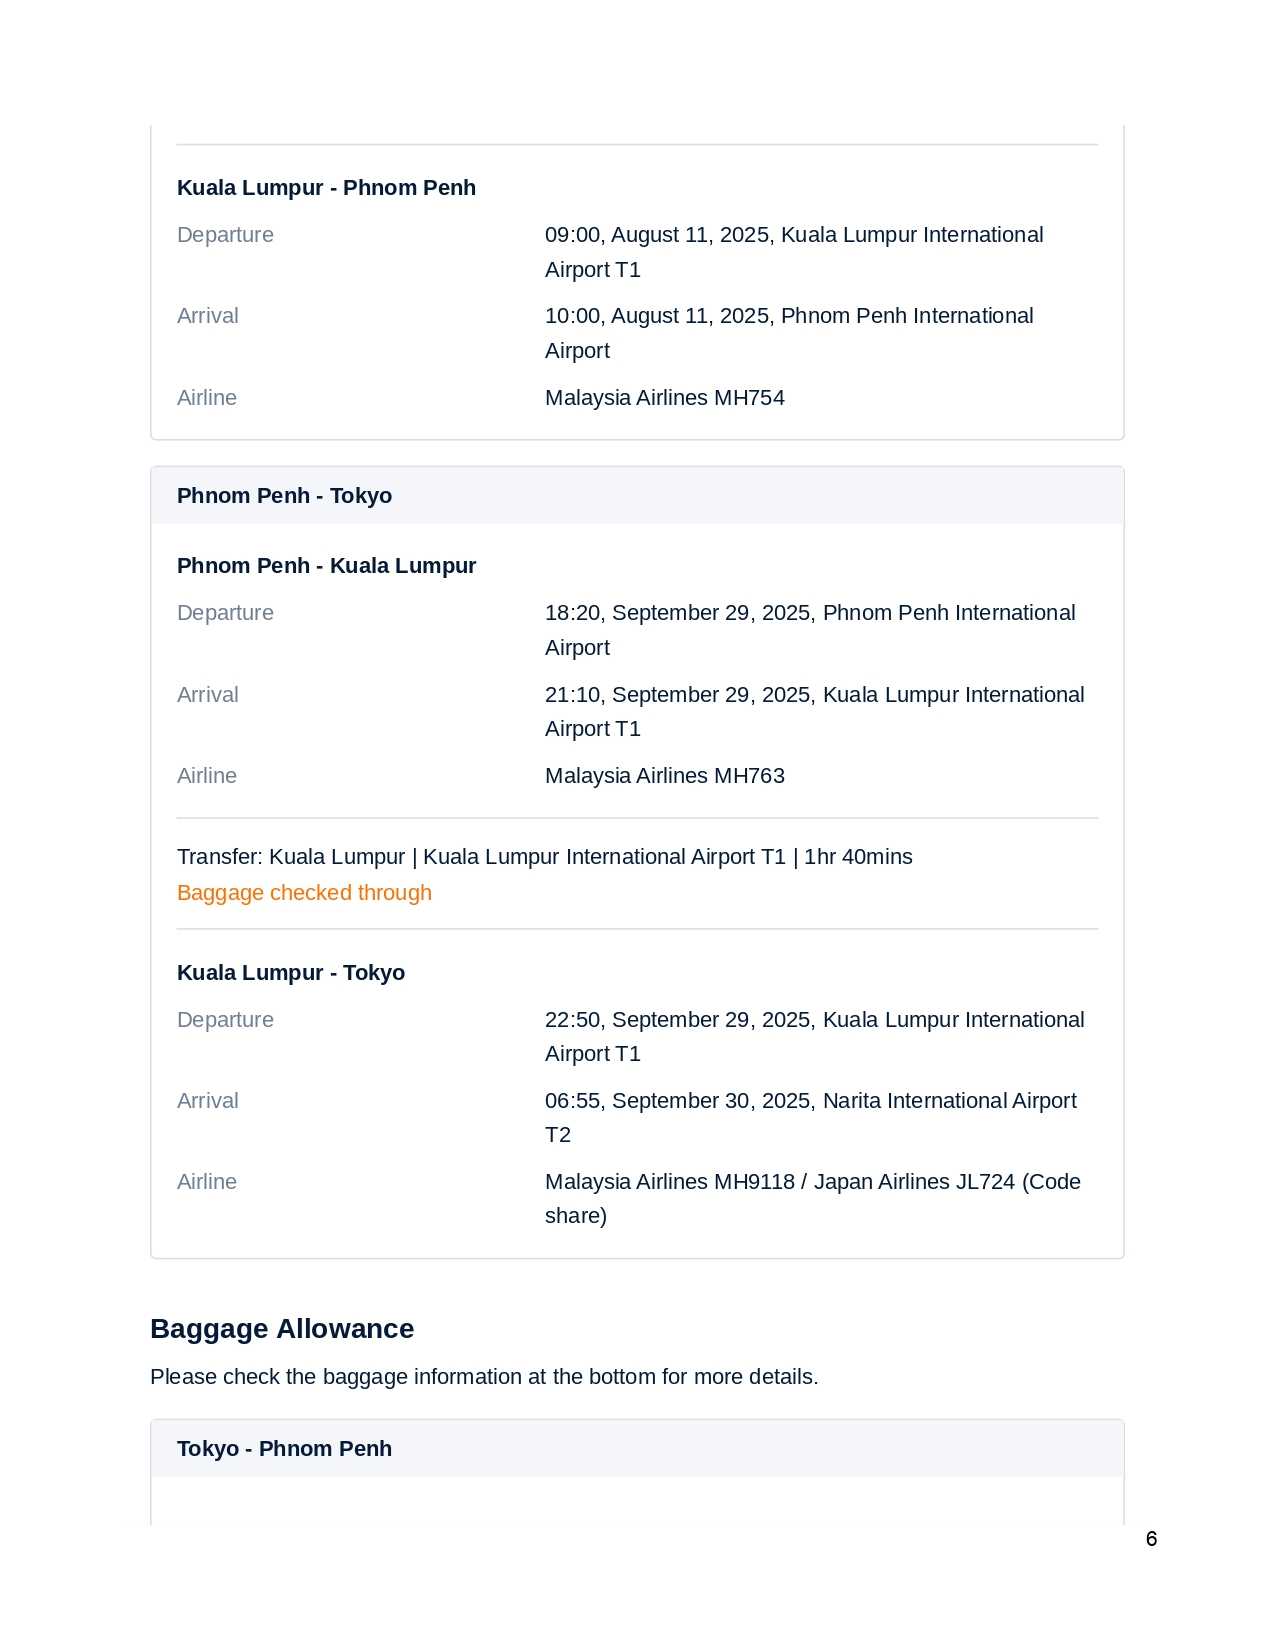
Task: Click the Kuala Lumpur - Phnom Penh segment heading
Action: 326,188
